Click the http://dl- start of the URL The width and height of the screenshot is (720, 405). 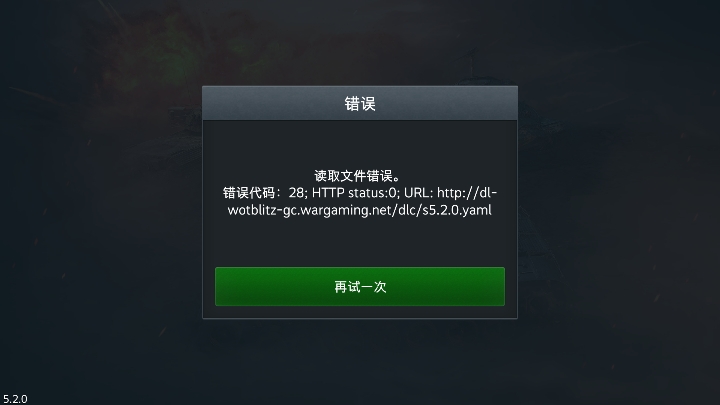[467, 193]
